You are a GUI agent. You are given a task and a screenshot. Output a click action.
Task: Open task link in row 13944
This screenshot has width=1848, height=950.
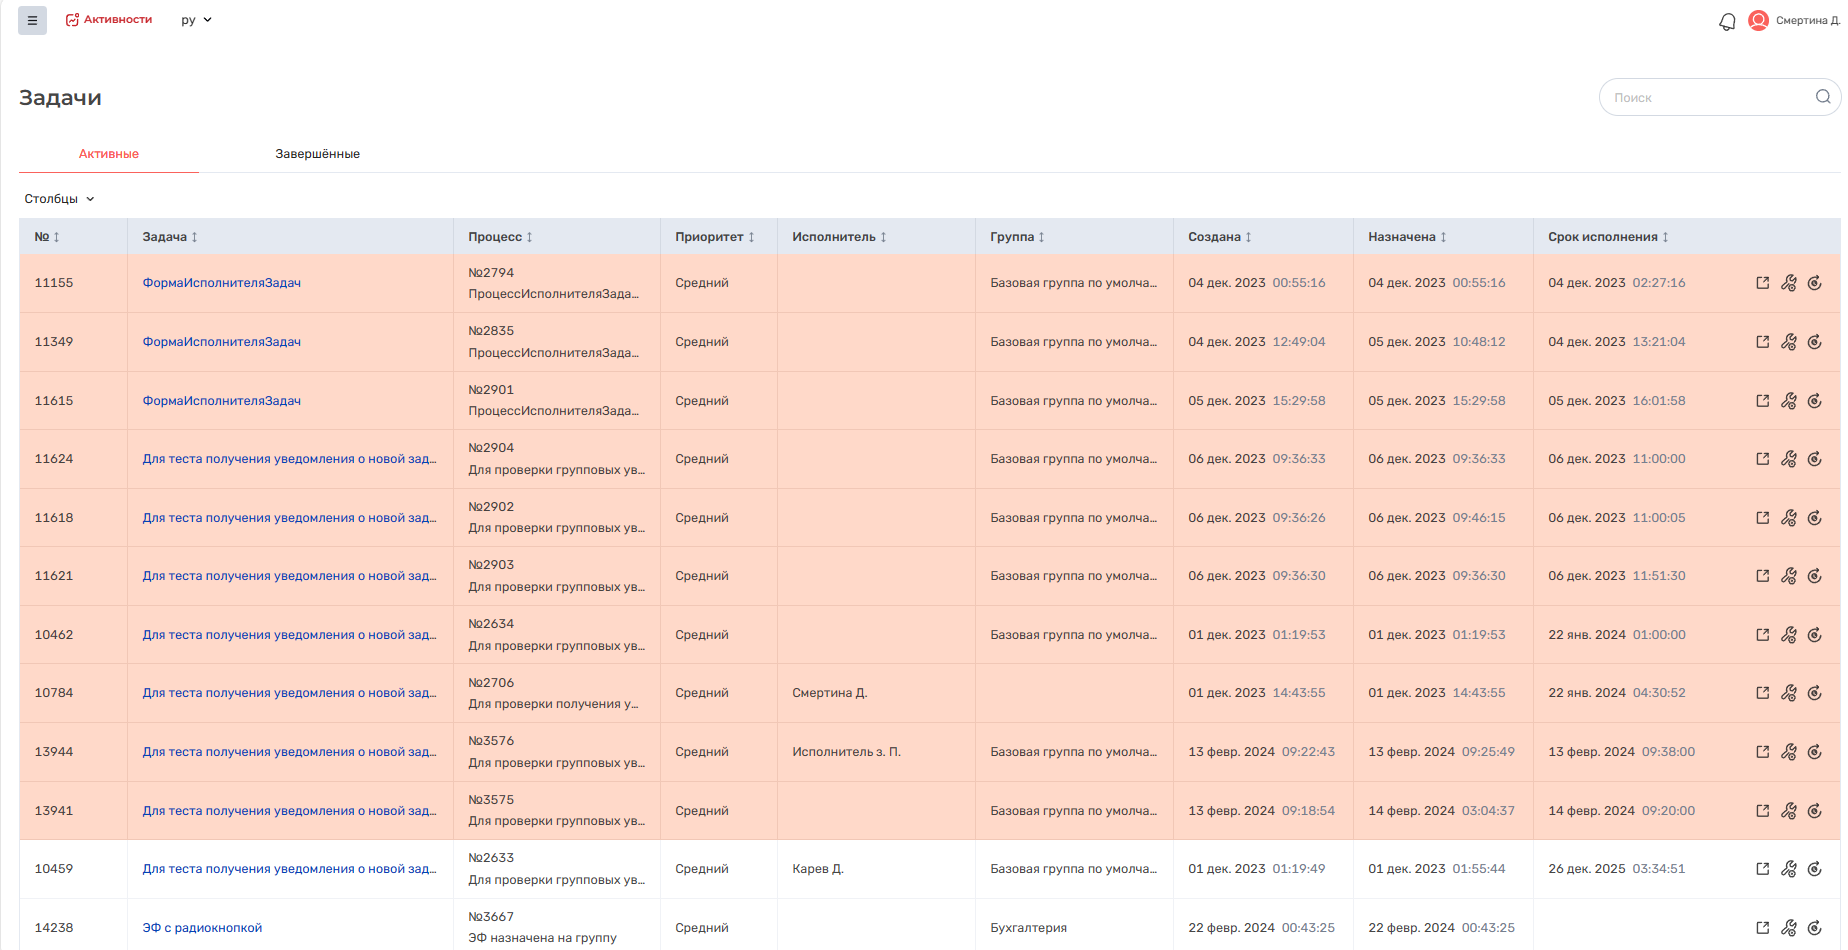(x=289, y=752)
